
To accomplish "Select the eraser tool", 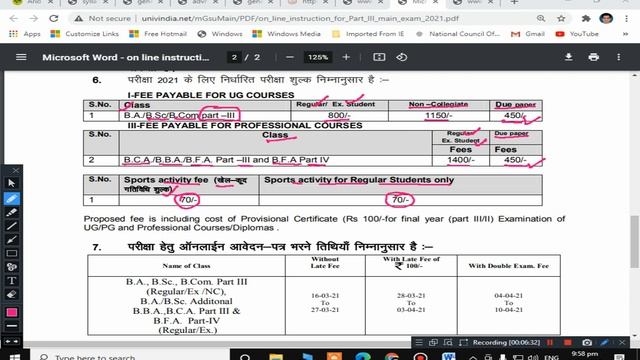I will click(11, 294).
